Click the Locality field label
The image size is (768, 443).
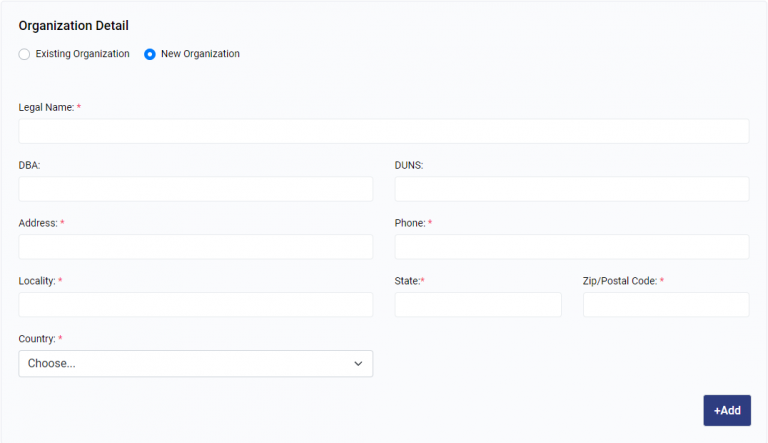[36, 281]
